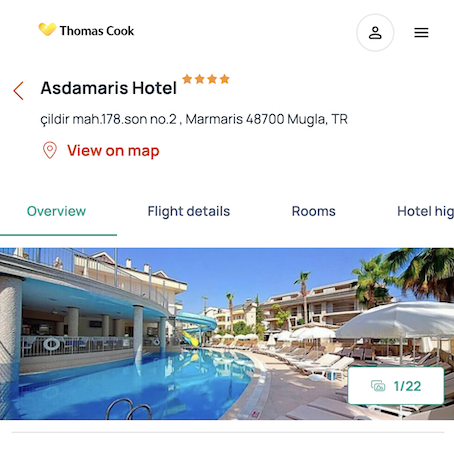The height and width of the screenshot is (450, 454).
Task: Open the hamburger menu
Action: [421, 33]
